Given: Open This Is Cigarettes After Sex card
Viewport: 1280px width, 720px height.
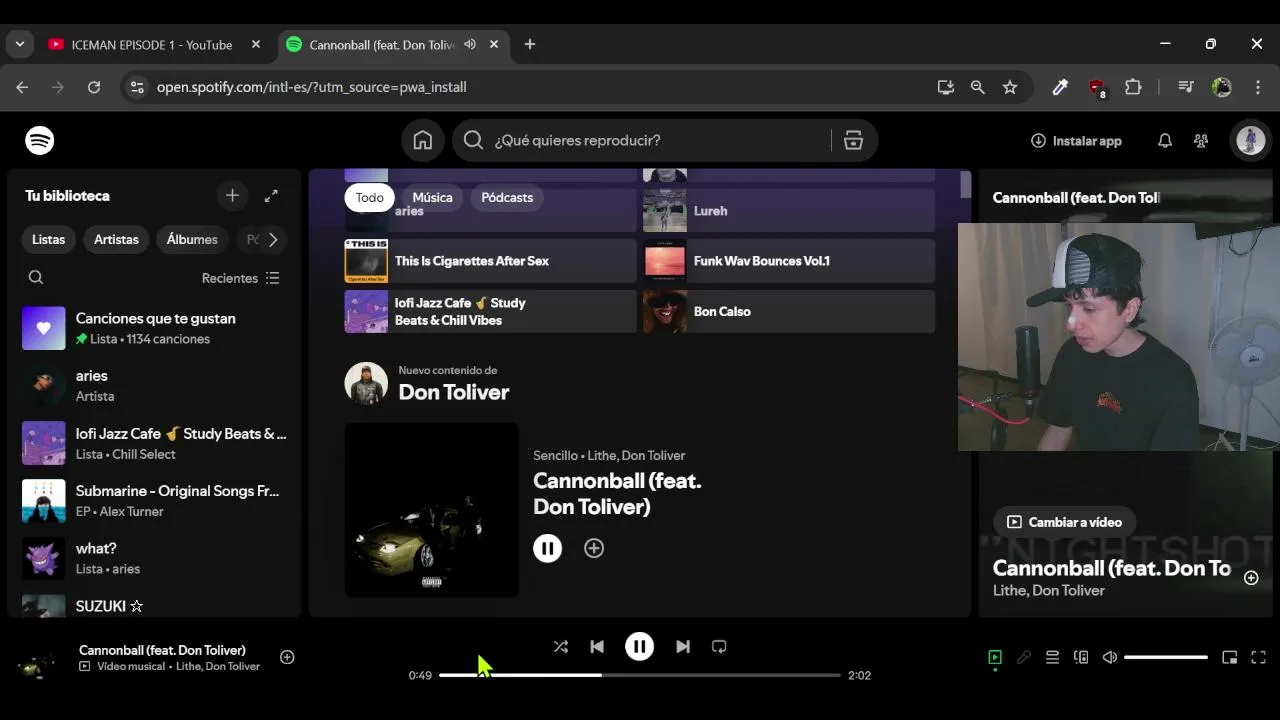Looking at the screenshot, I should pos(490,261).
